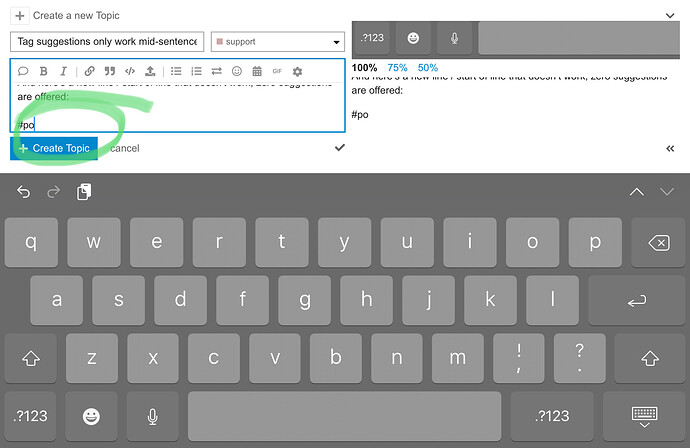690x448 pixels.
Task: Click the blockquote icon
Action: coord(110,71)
